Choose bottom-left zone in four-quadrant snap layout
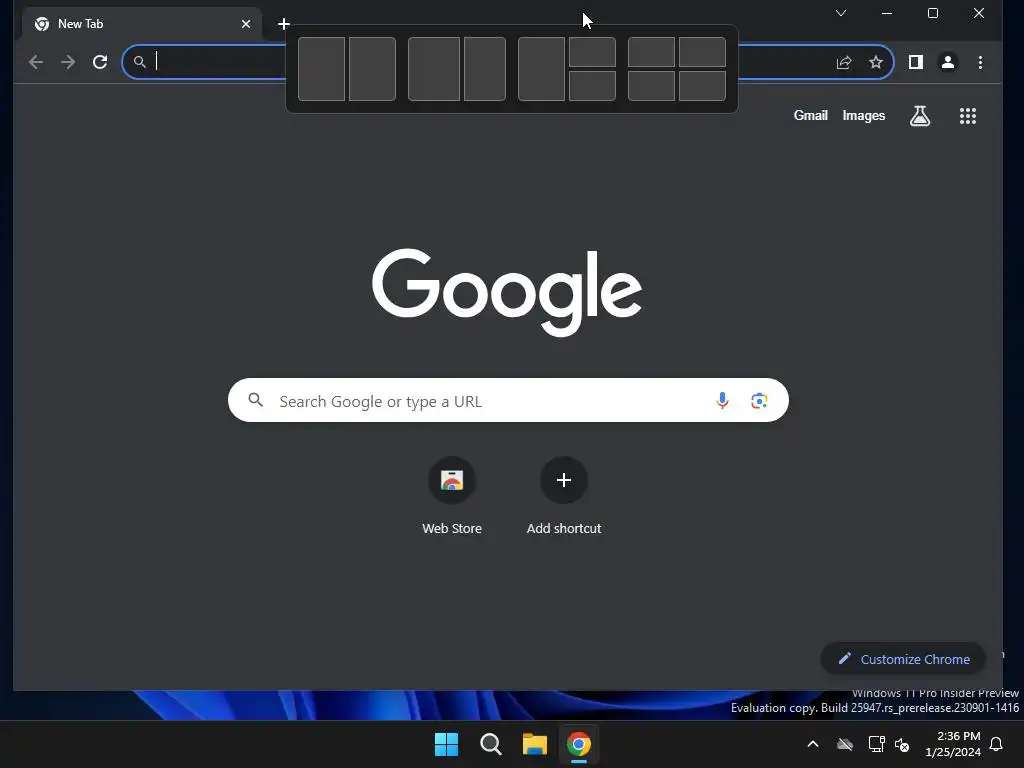The image size is (1024, 768). [x=651, y=86]
